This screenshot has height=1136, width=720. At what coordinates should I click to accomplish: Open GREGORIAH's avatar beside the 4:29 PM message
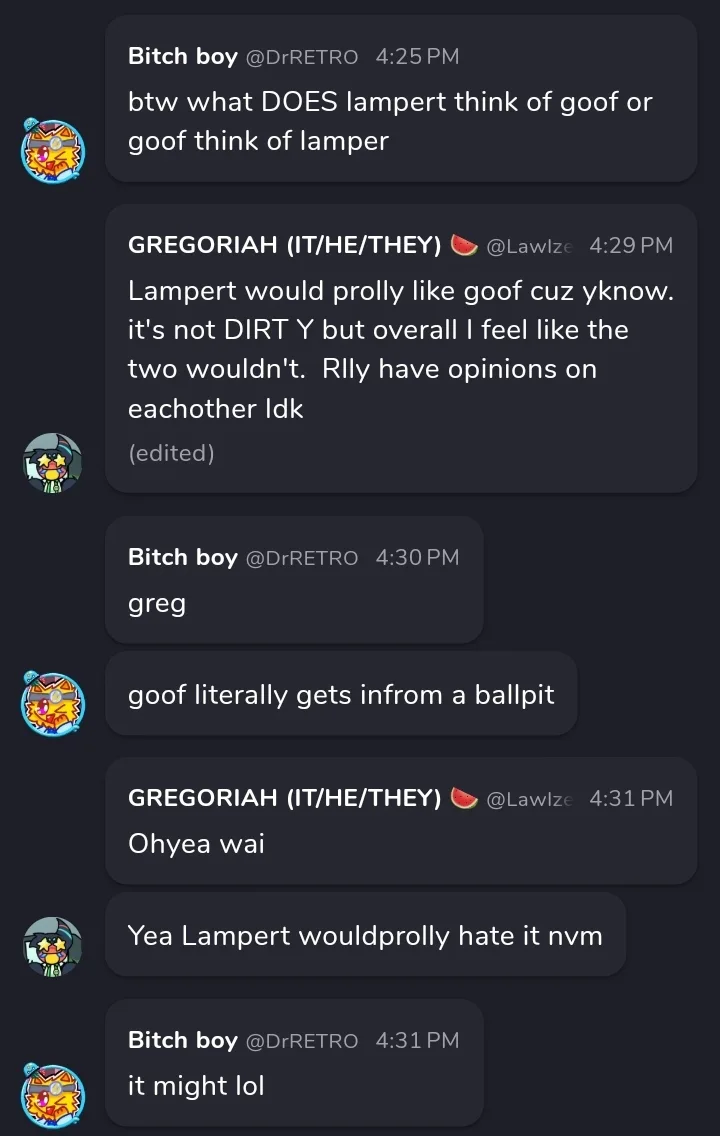point(52,464)
